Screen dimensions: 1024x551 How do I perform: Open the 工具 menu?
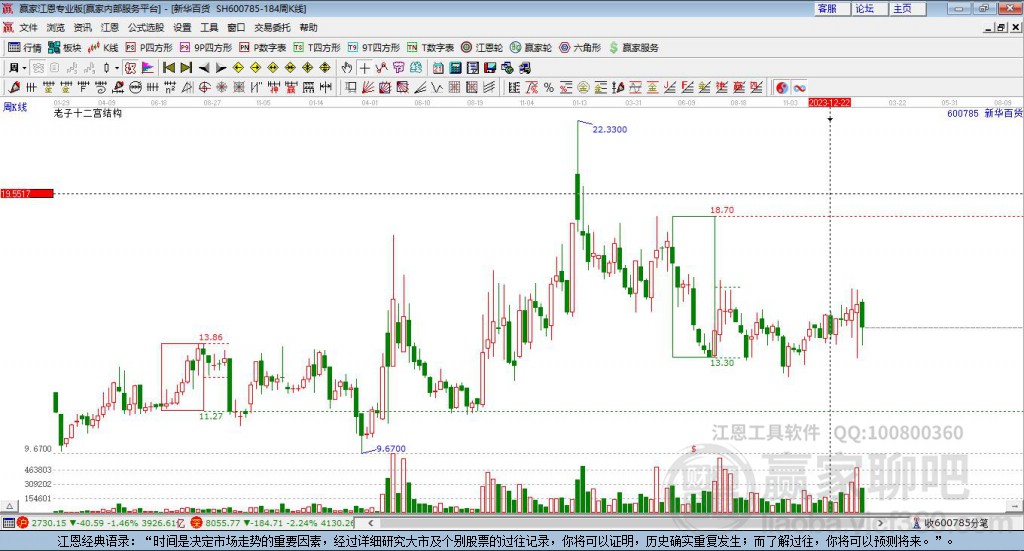pyautogui.click(x=209, y=27)
